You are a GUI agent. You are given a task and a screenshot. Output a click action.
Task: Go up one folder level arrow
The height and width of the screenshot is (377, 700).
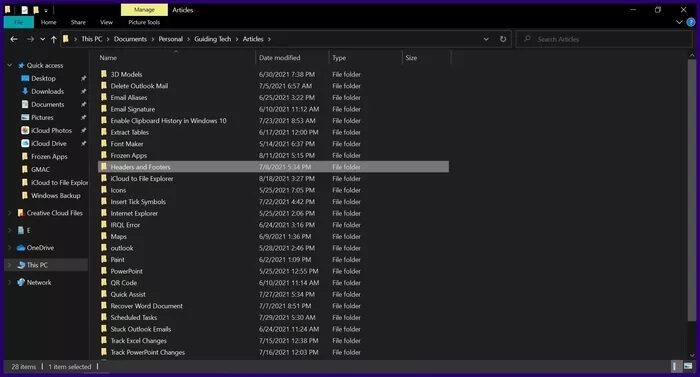pos(54,39)
